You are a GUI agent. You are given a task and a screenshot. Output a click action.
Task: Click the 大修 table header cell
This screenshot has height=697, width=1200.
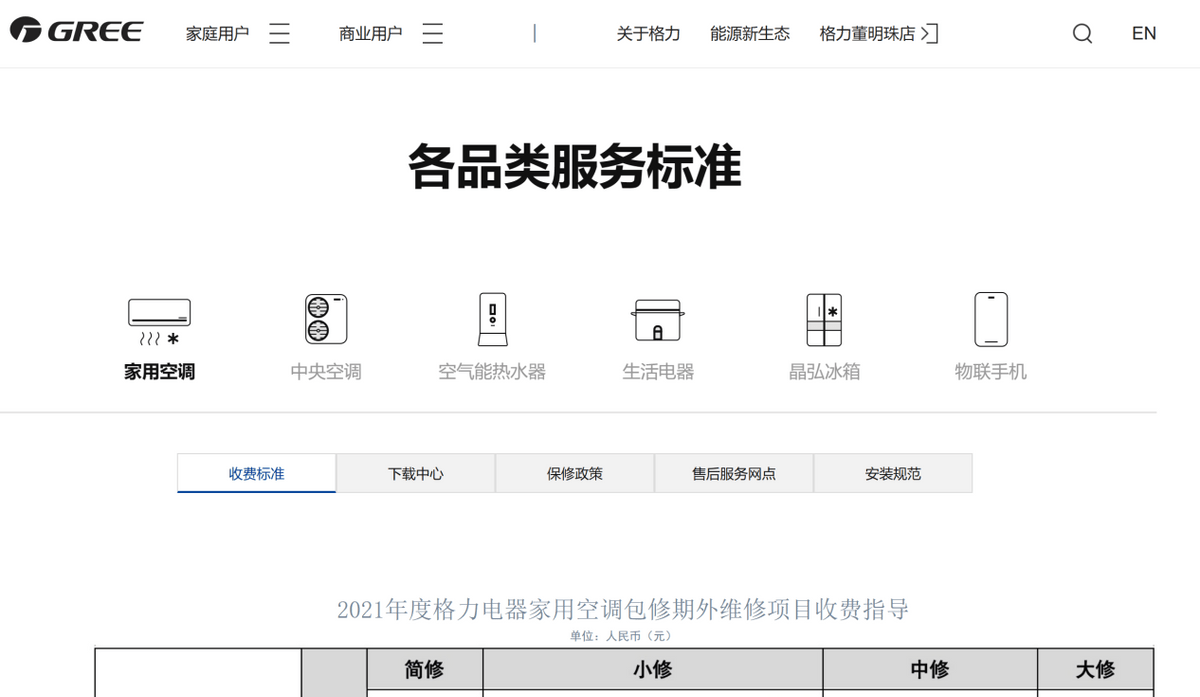(1095, 669)
